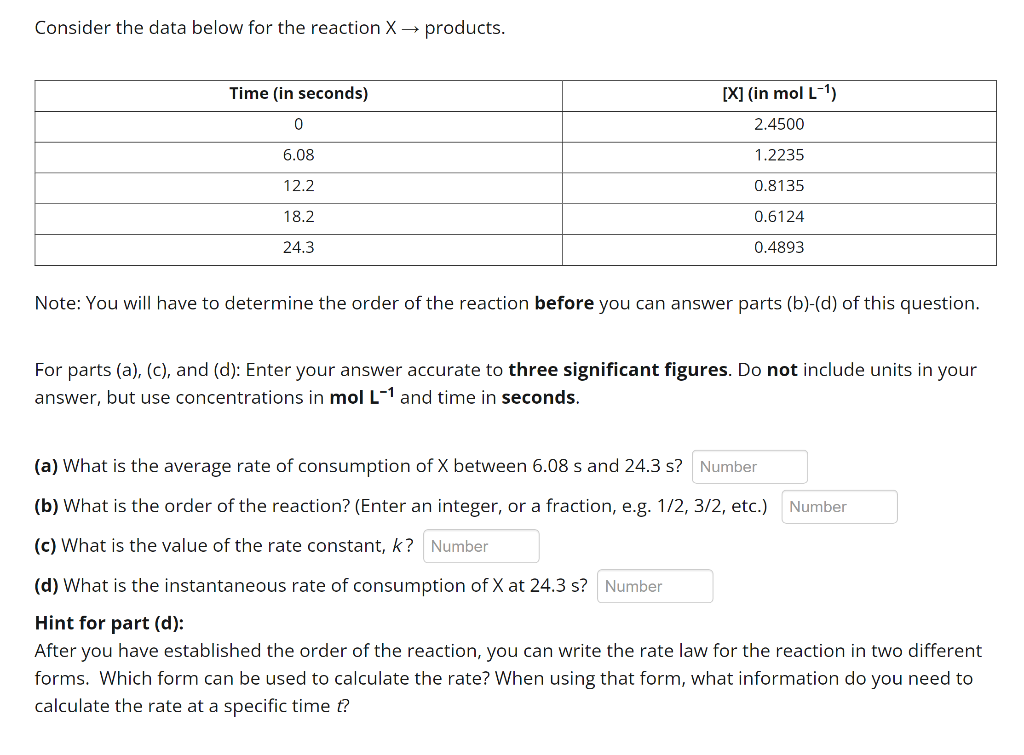Image resolution: width=1024 pixels, height=755 pixels.
Task: Click the table cell showing 2.4500
Action: point(779,124)
